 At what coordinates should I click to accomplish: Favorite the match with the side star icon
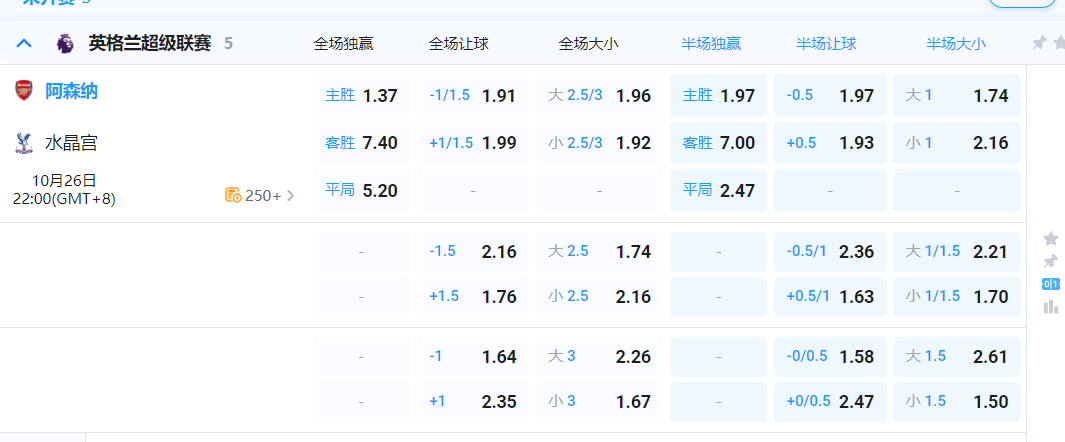[1050, 239]
